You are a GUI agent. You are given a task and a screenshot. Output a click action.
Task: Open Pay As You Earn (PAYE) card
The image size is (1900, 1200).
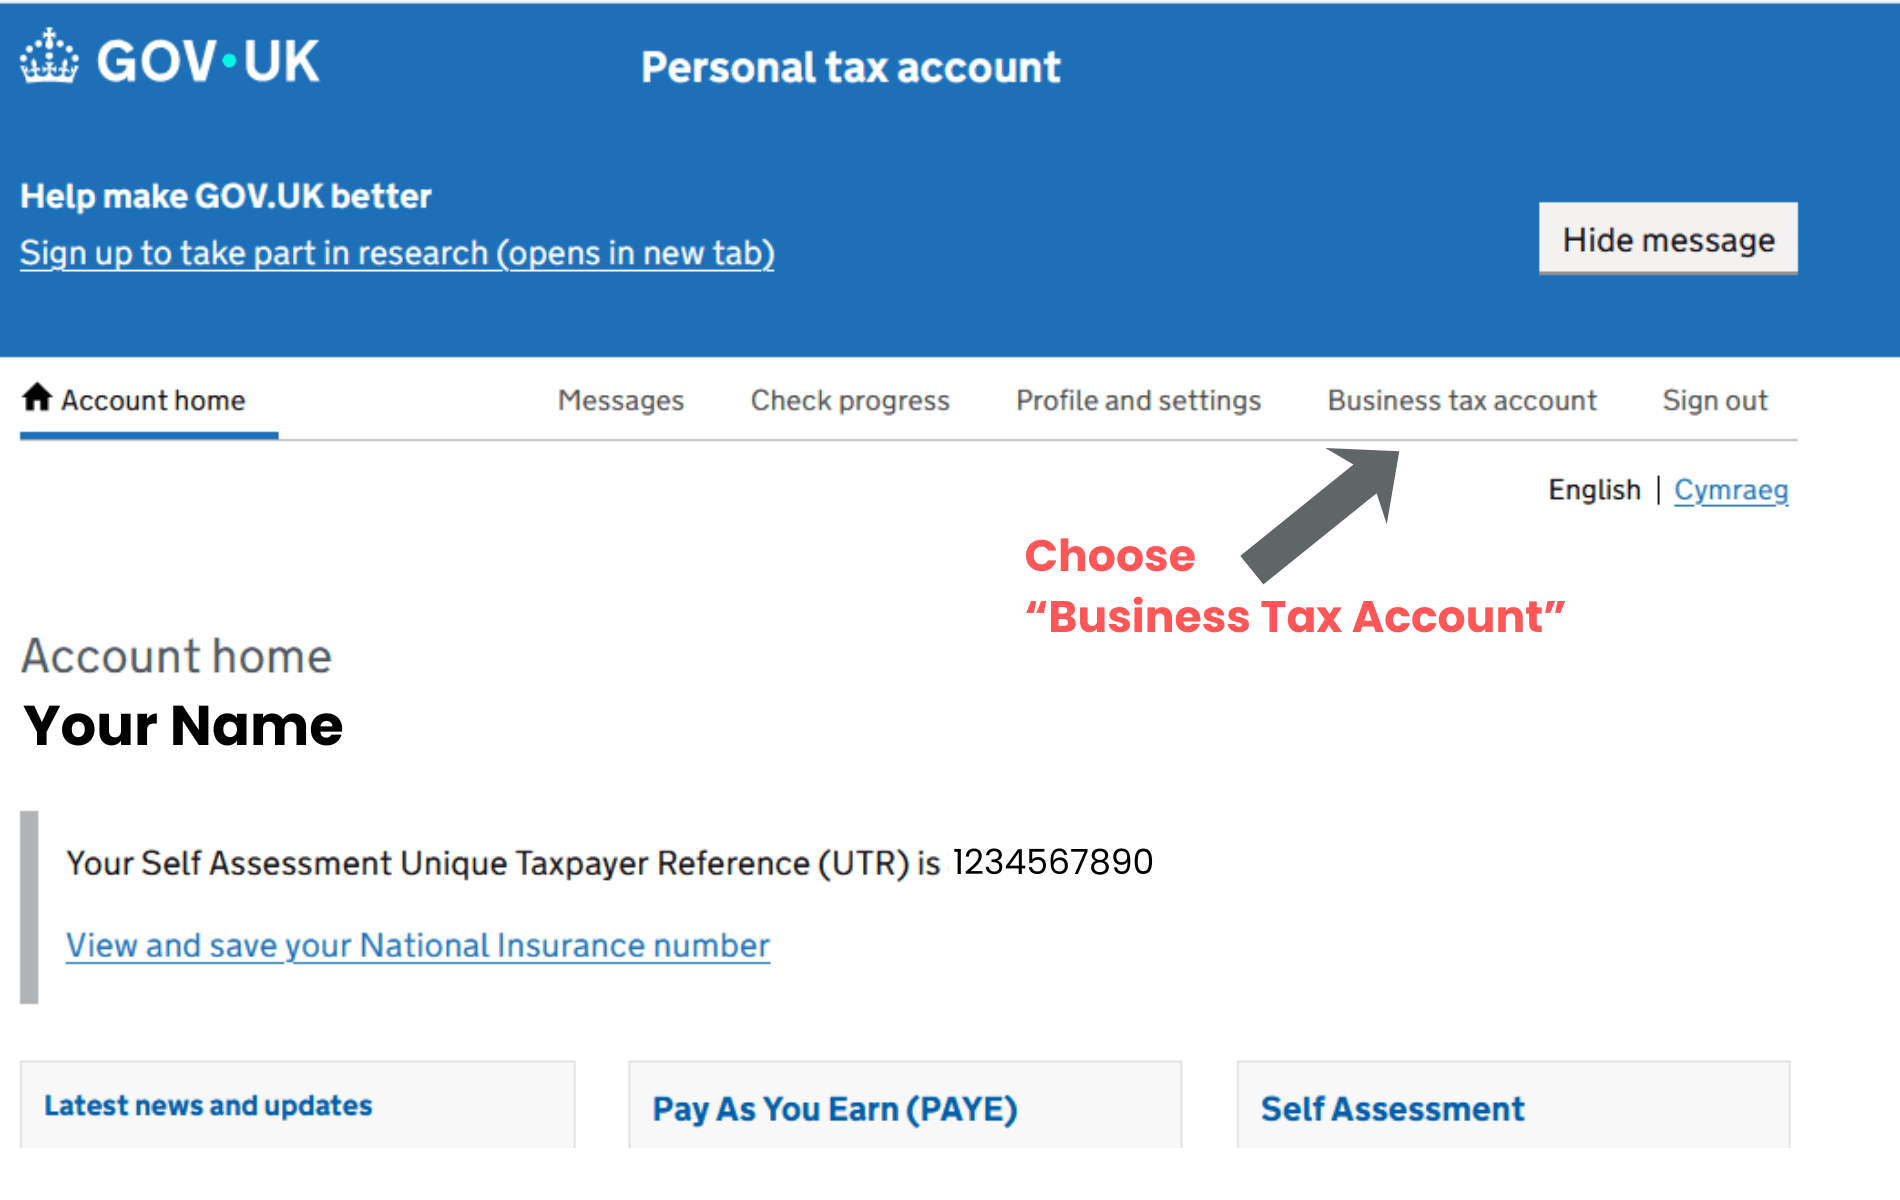tap(834, 1108)
